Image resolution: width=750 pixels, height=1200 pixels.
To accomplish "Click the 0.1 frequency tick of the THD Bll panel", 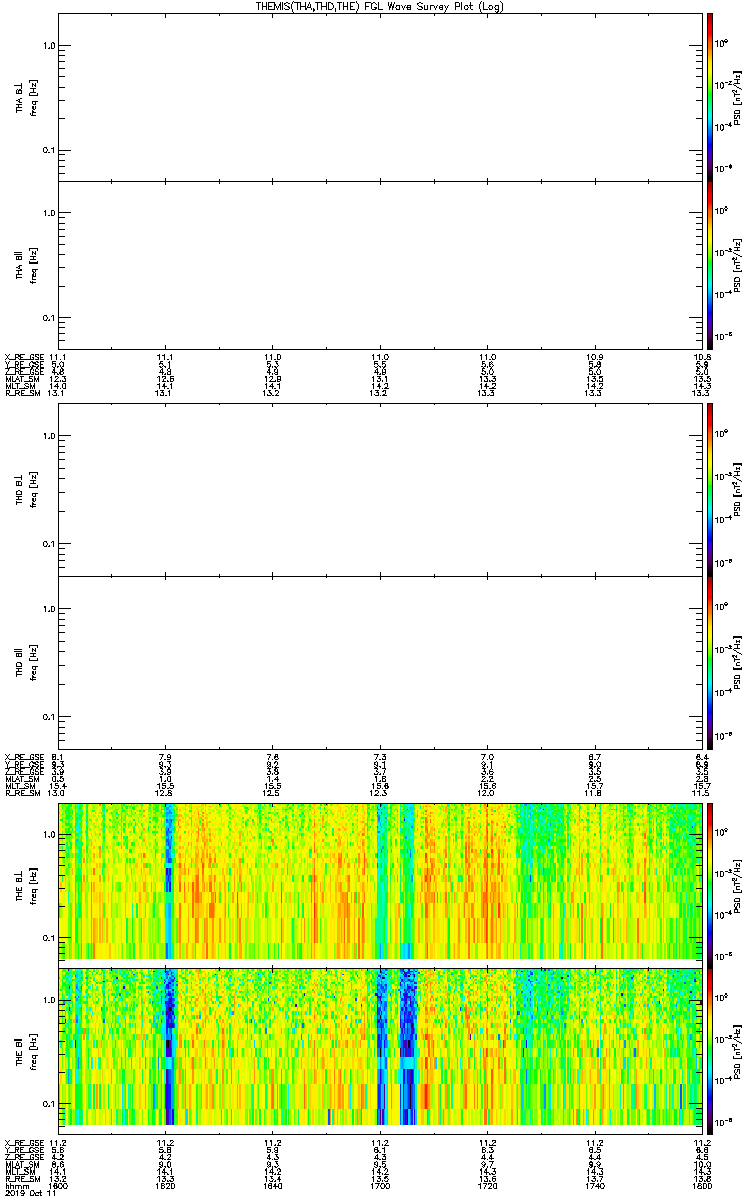I will pyautogui.click(x=49, y=717).
